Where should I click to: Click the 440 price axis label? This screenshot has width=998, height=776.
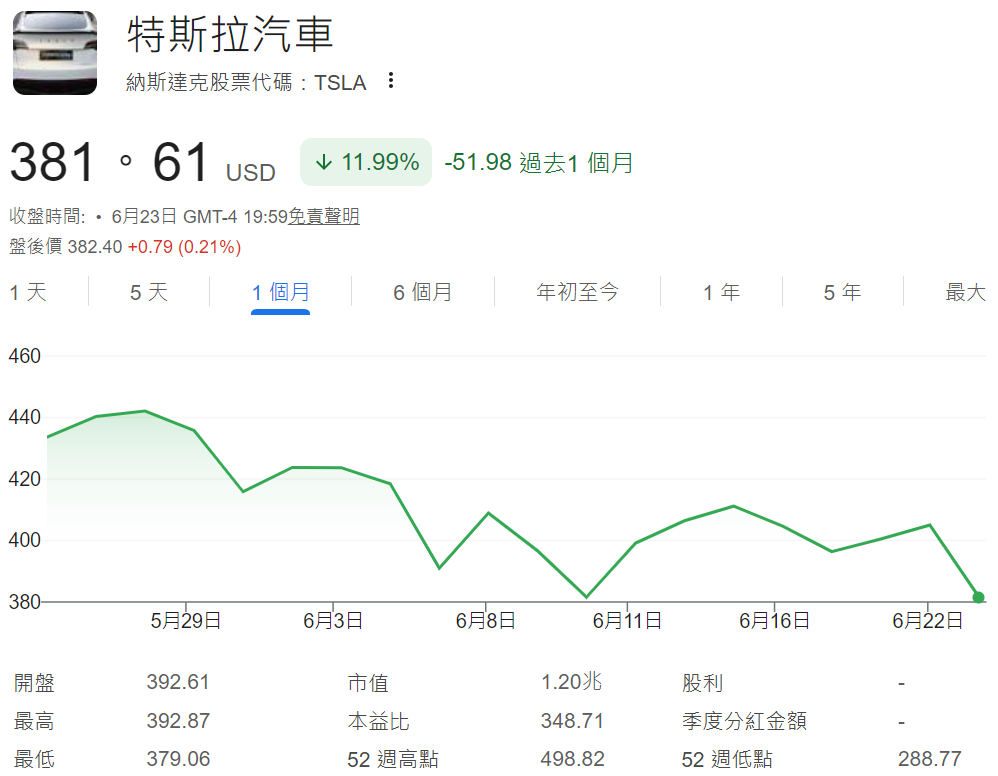(24, 418)
